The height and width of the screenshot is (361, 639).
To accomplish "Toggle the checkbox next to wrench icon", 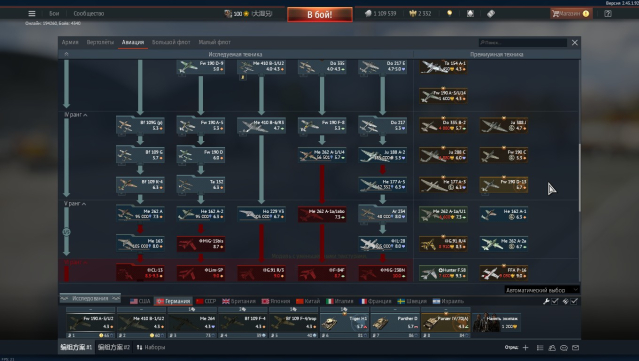I will (555, 301).
